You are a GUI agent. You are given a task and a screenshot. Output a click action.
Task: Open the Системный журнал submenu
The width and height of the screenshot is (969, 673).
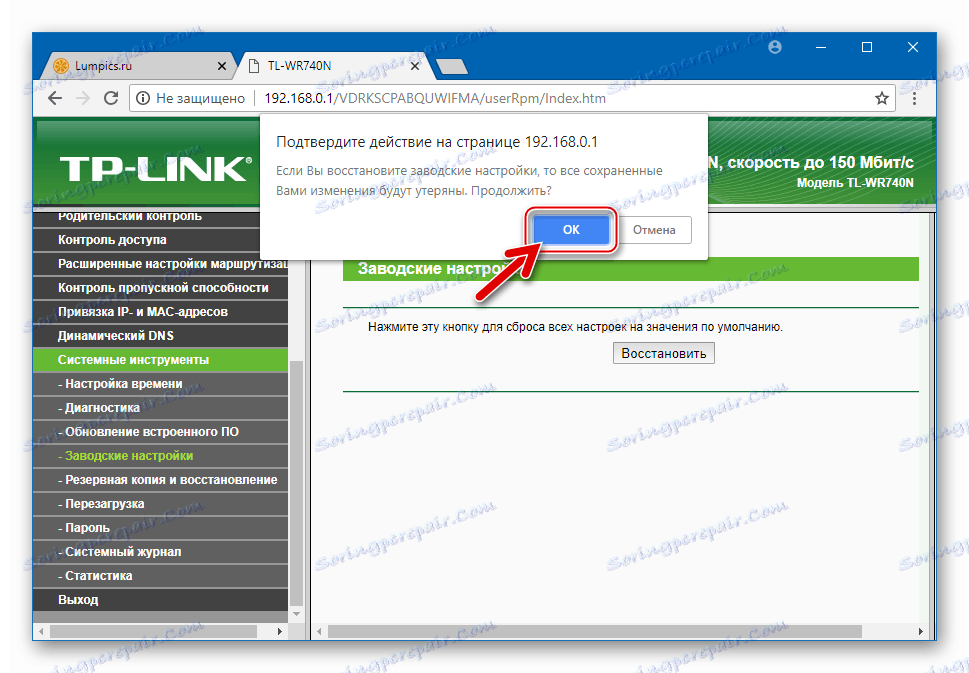point(161,552)
